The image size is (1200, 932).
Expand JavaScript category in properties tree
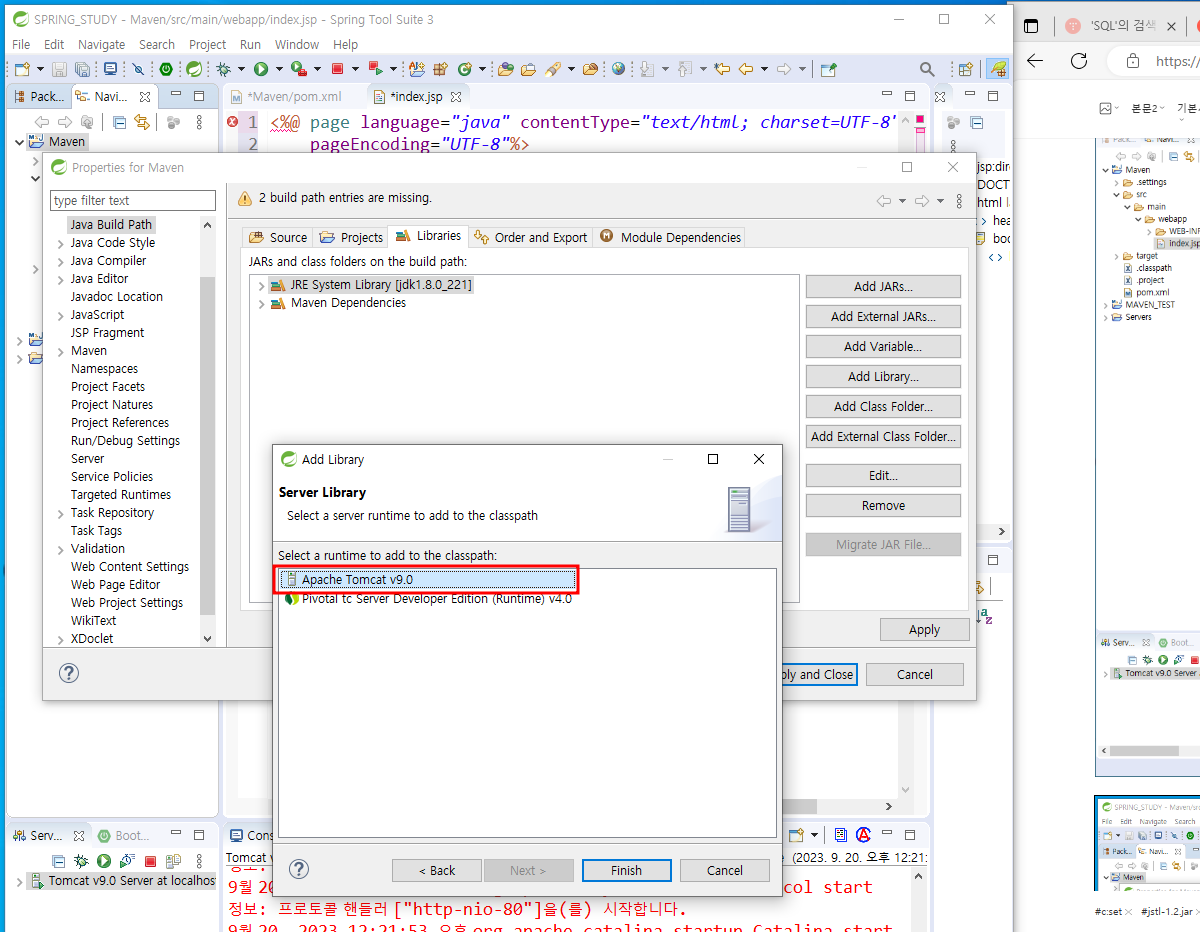click(x=62, y=315)
